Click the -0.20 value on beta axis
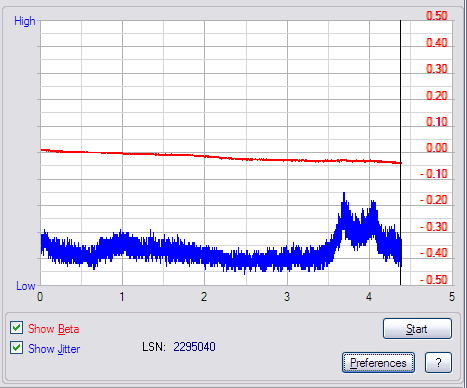The width and height of the screenshot is (467, 388). [434, 200]
